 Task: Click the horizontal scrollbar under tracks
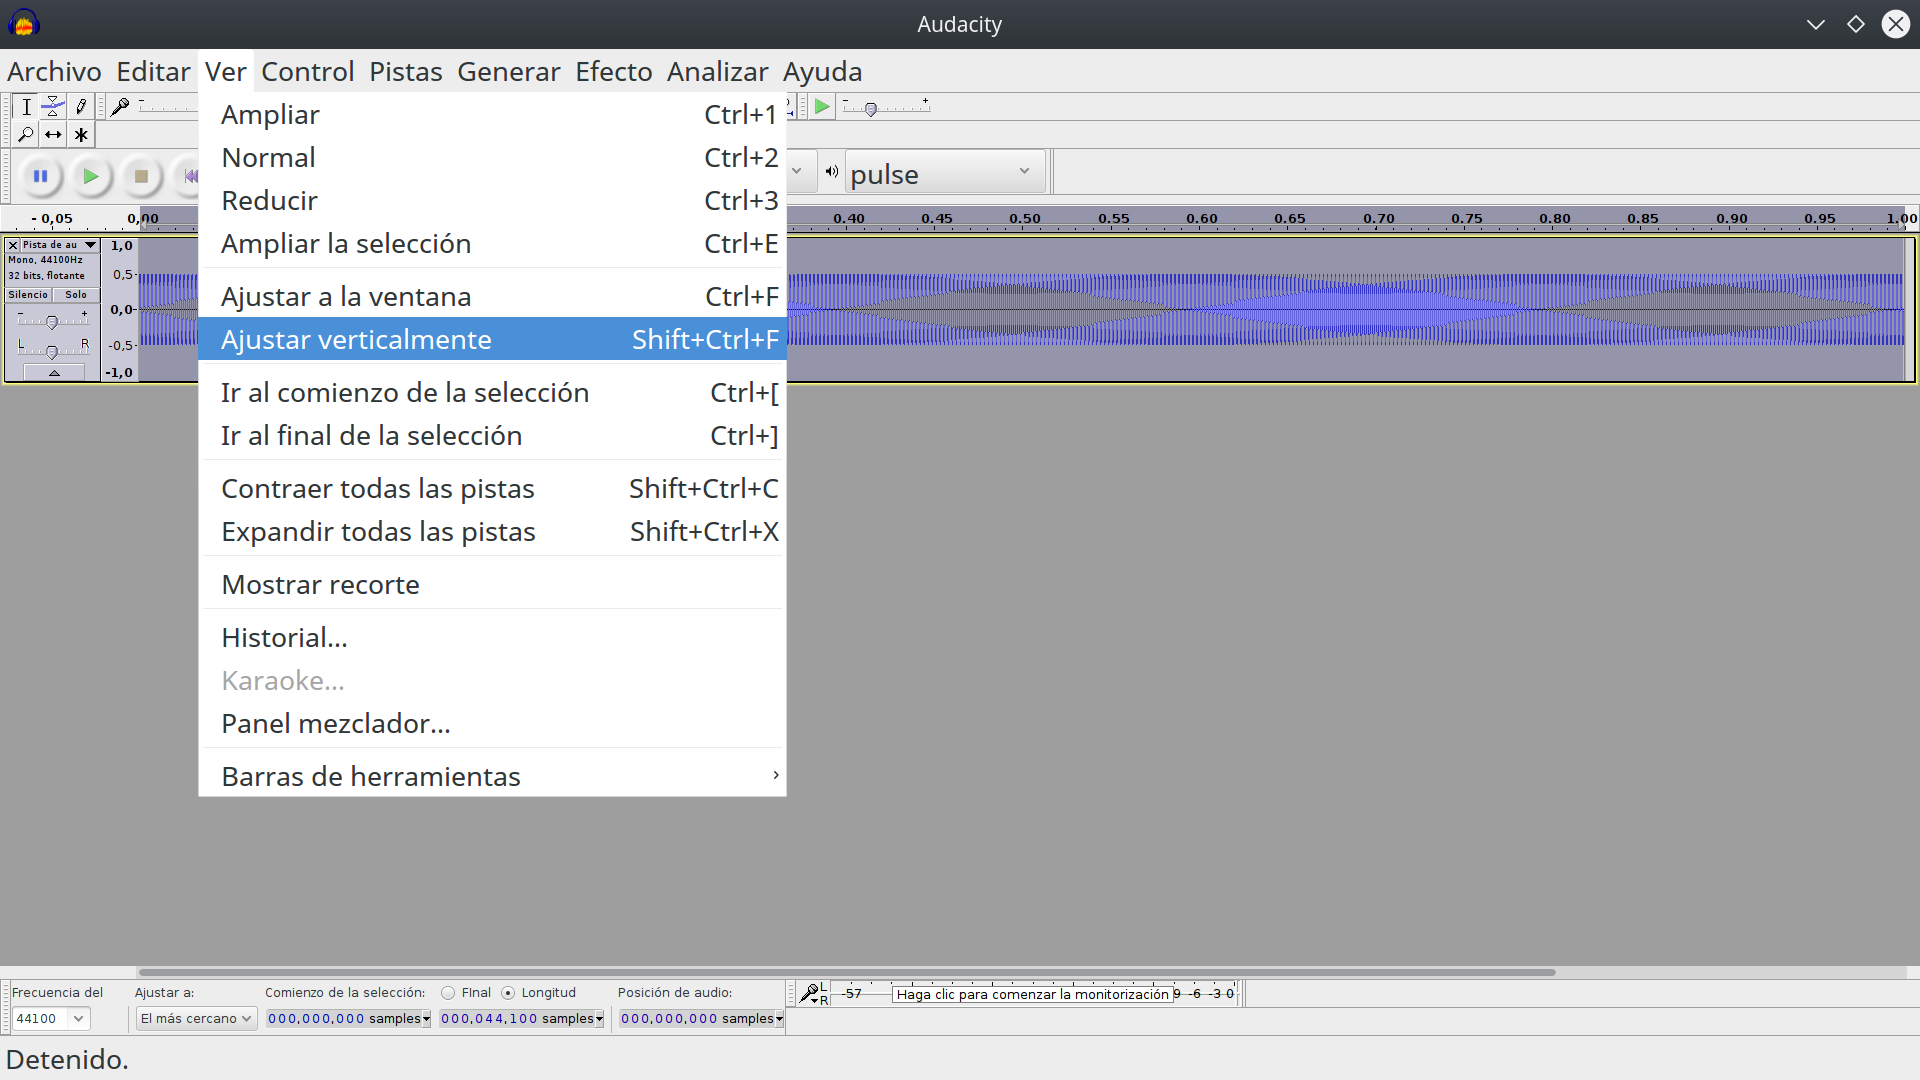tap(847, 972)
